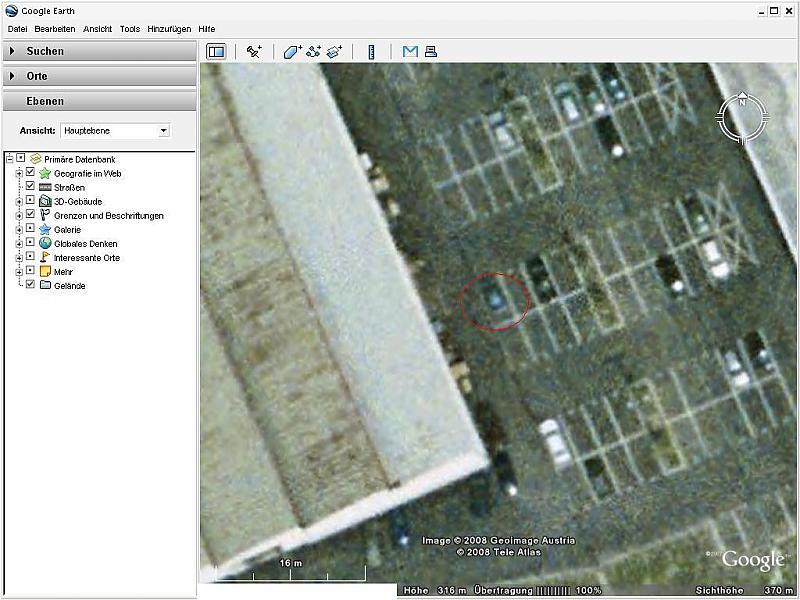Open the Hinzufügen menu
This screenshot has height=600, width=800.
[x=169, y=29]
